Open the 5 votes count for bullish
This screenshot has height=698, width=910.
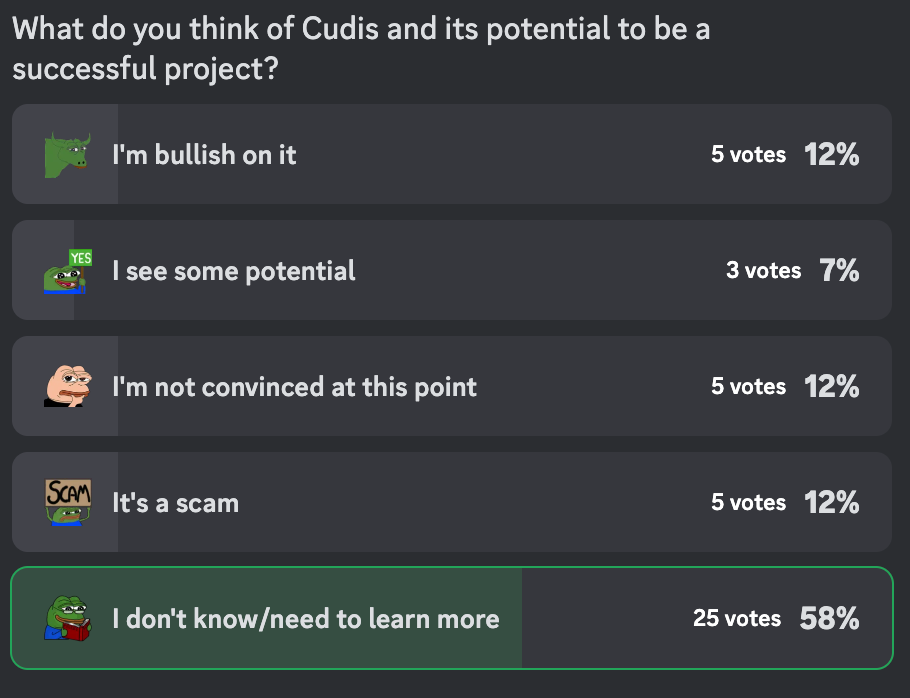[749, 155]
